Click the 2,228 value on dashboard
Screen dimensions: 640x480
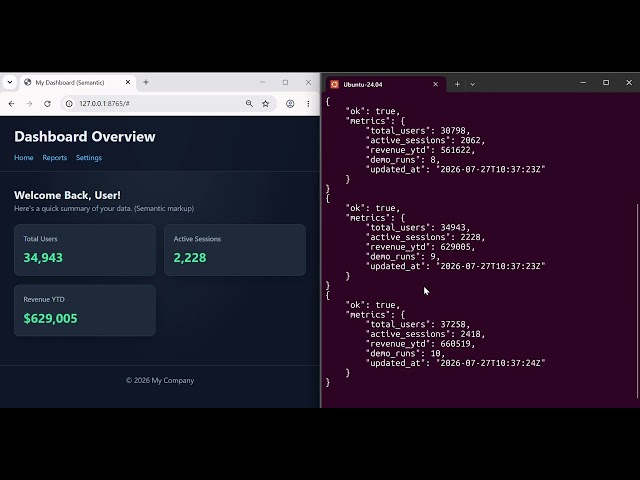(x=190, y=258)
